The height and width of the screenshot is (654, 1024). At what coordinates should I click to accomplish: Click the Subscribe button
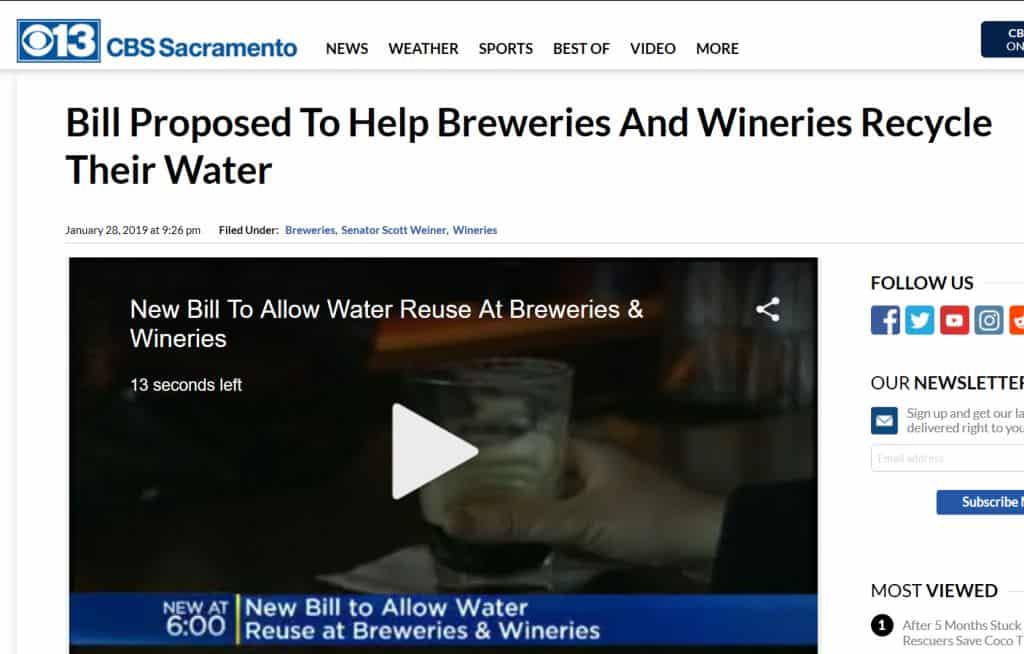980,502
